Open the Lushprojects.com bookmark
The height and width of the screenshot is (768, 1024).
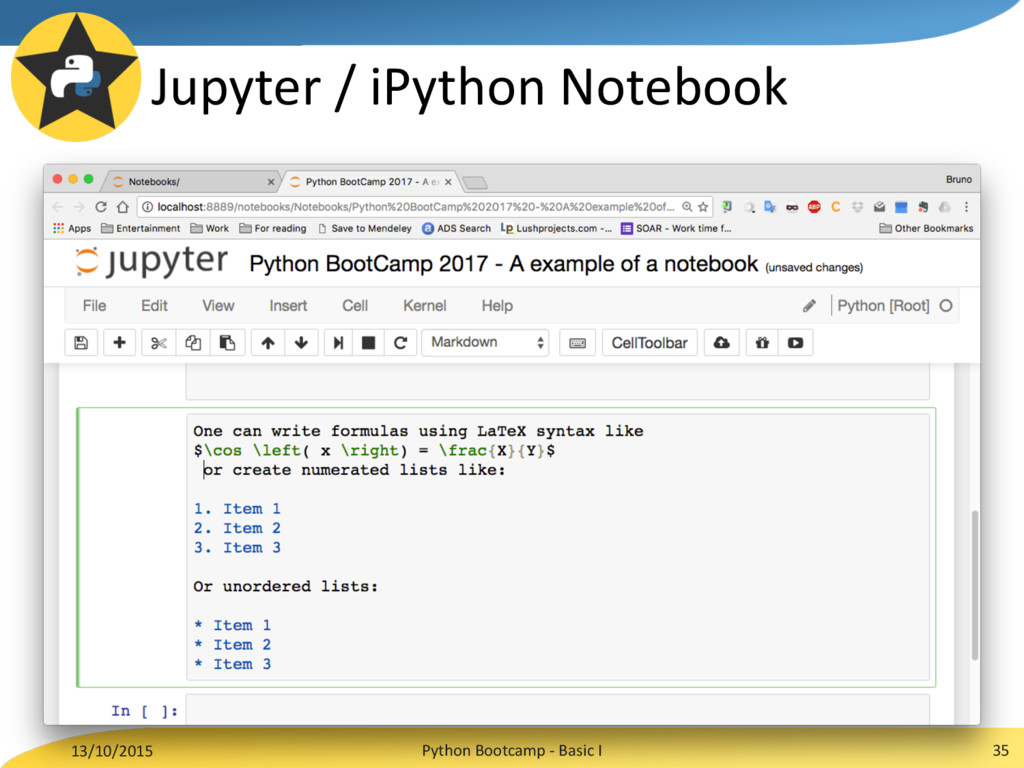coord(556,229)
